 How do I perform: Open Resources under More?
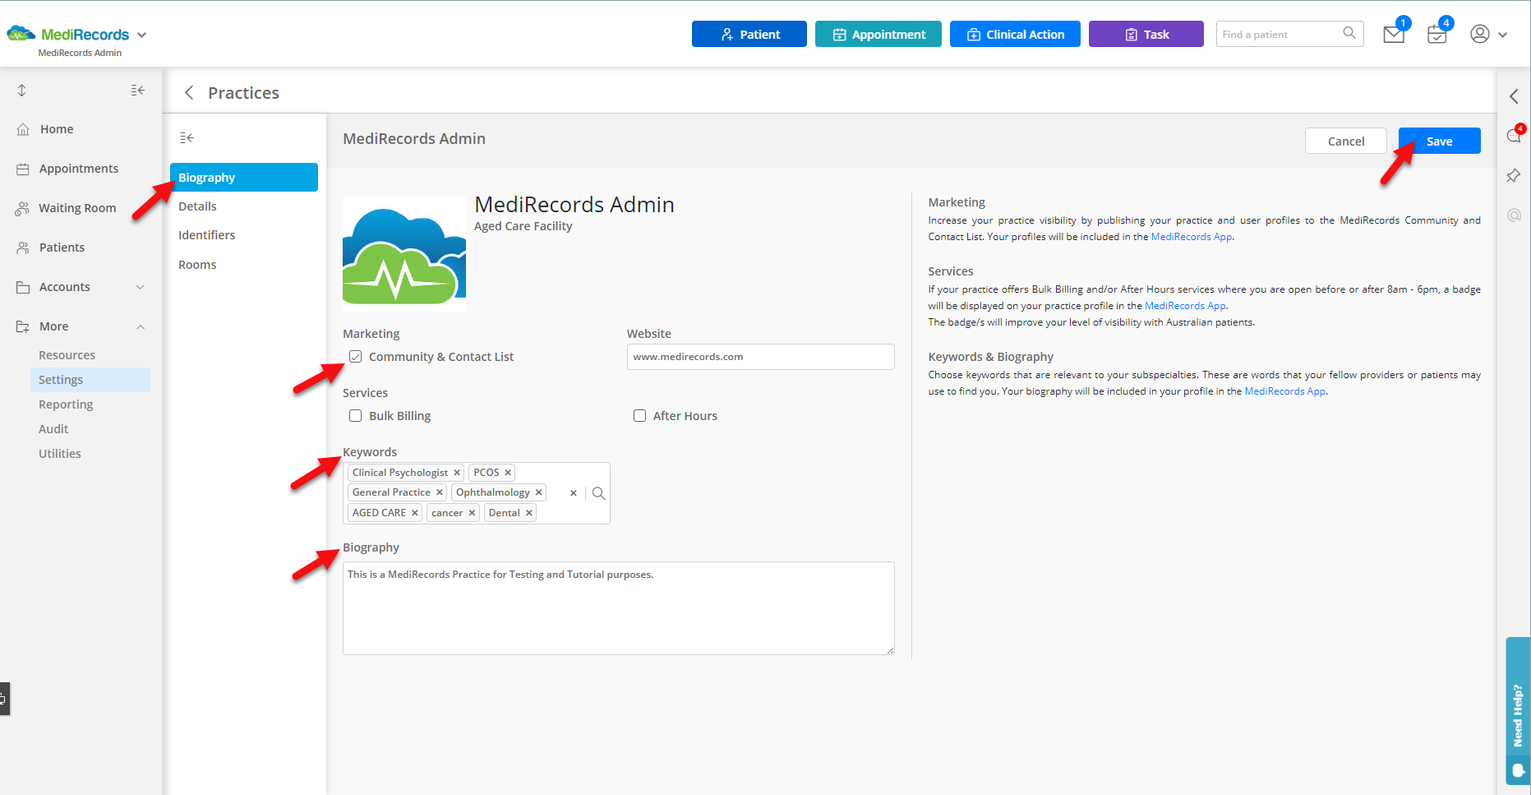pyautogui.click(x=67, y=355)
